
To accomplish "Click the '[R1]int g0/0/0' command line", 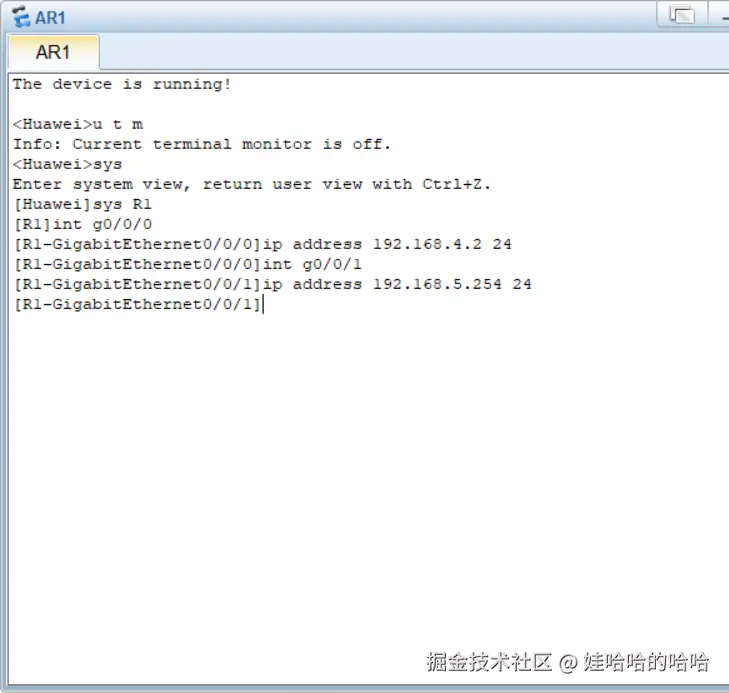I will [x=82, y=224].
